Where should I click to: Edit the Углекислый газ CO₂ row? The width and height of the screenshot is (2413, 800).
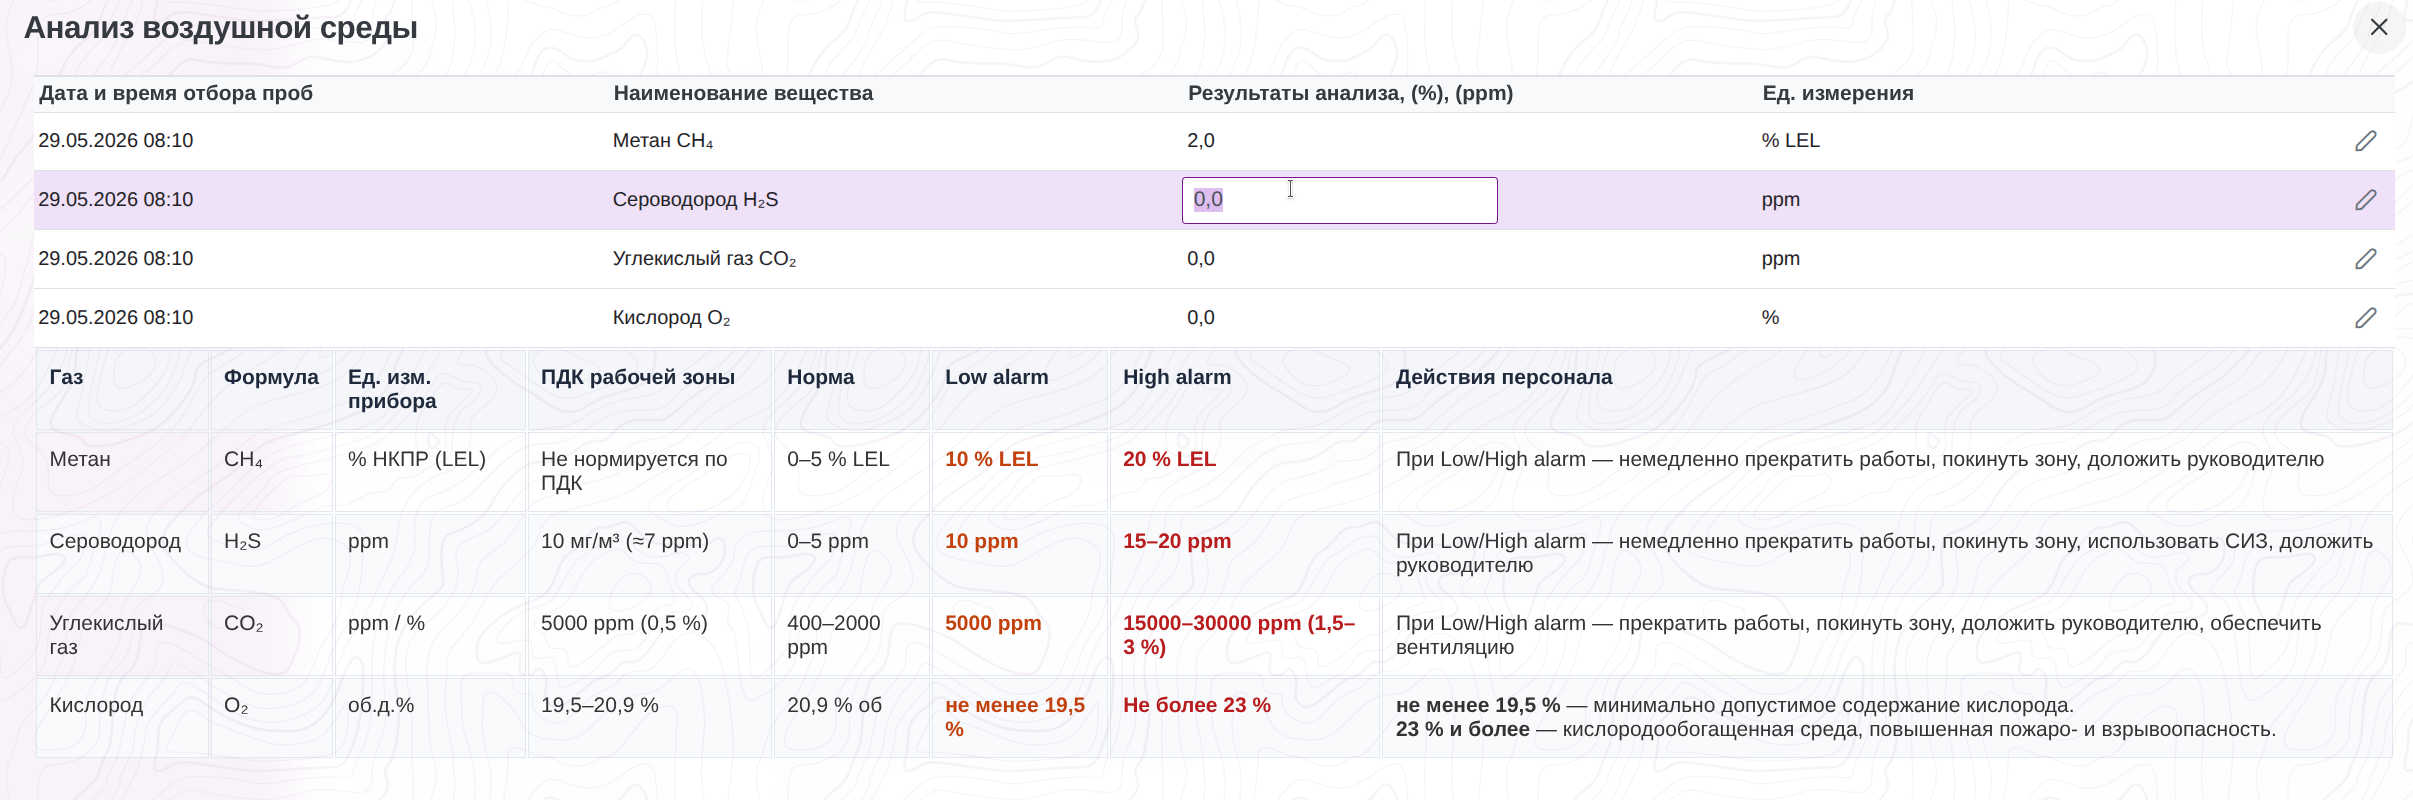tap(2365, 259)
